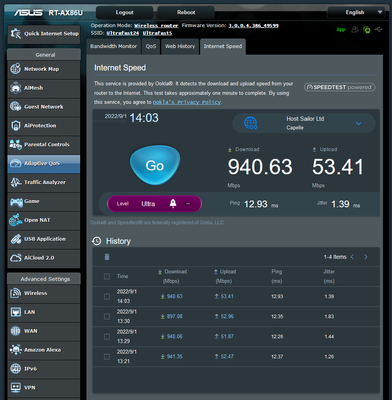Open the WAN globe icon
This screenshot has height=400, width=392.
(15, 331)
